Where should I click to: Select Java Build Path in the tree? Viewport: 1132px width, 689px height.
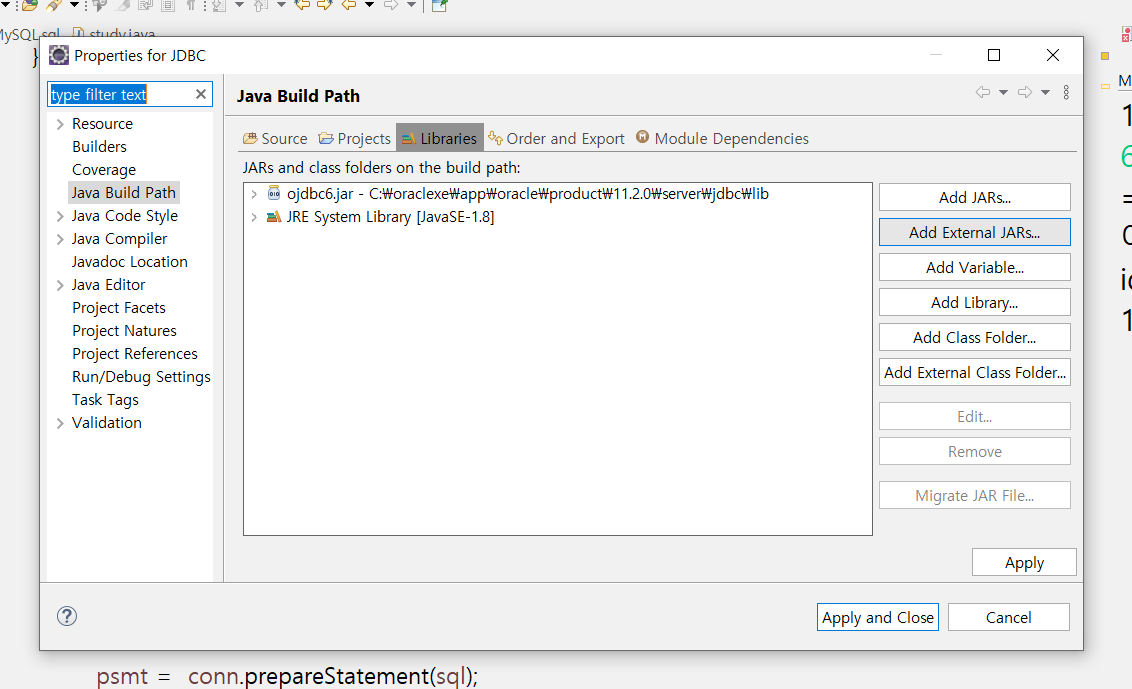123,193
